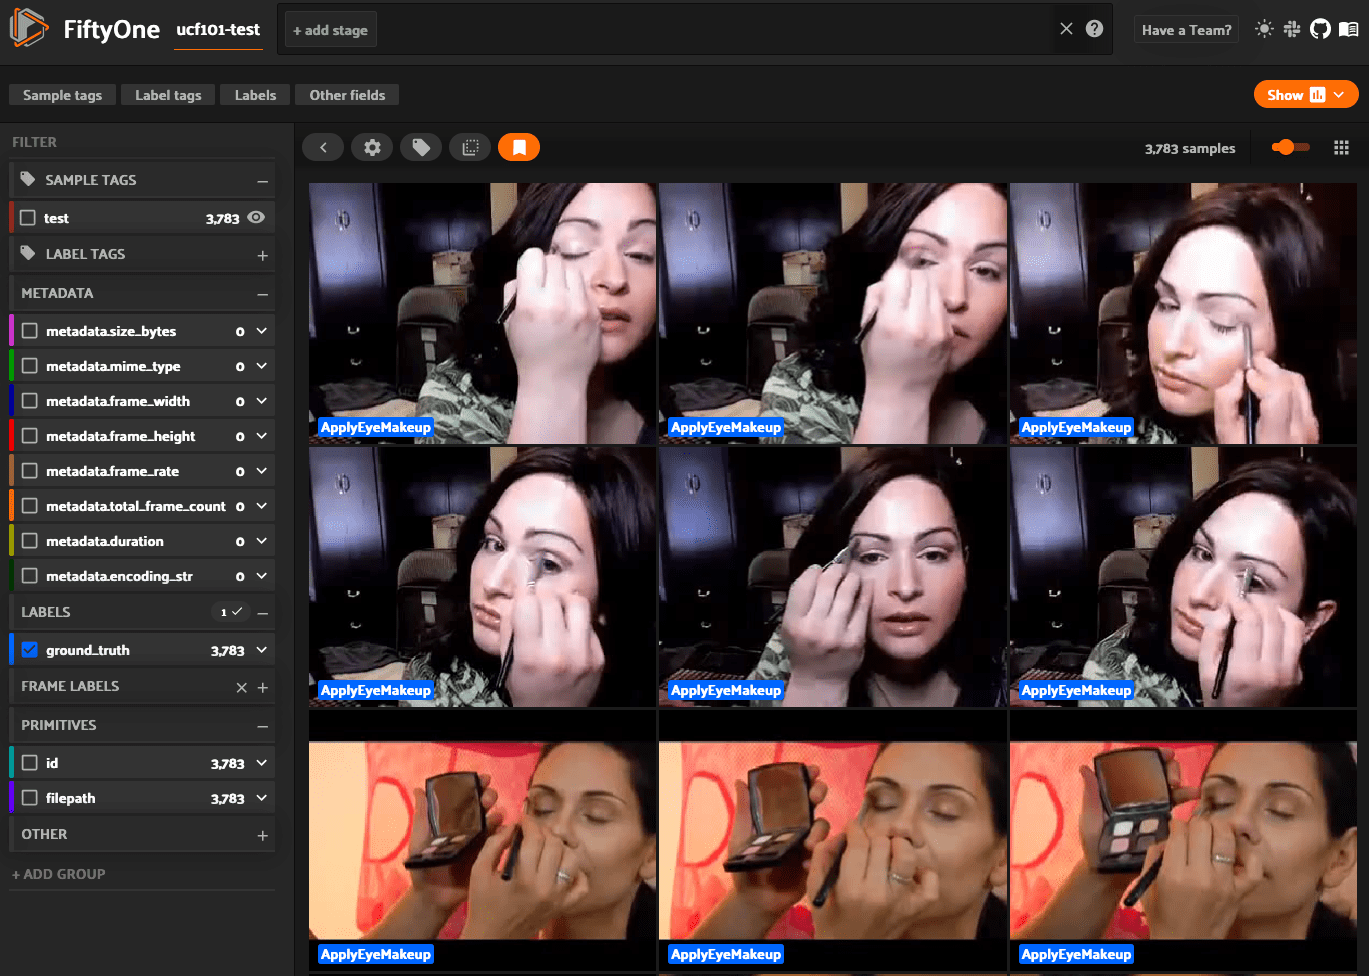Viewport: 1369px width, 976px height.
Task: Open the middle video in the second row
Action: [833, 577]
